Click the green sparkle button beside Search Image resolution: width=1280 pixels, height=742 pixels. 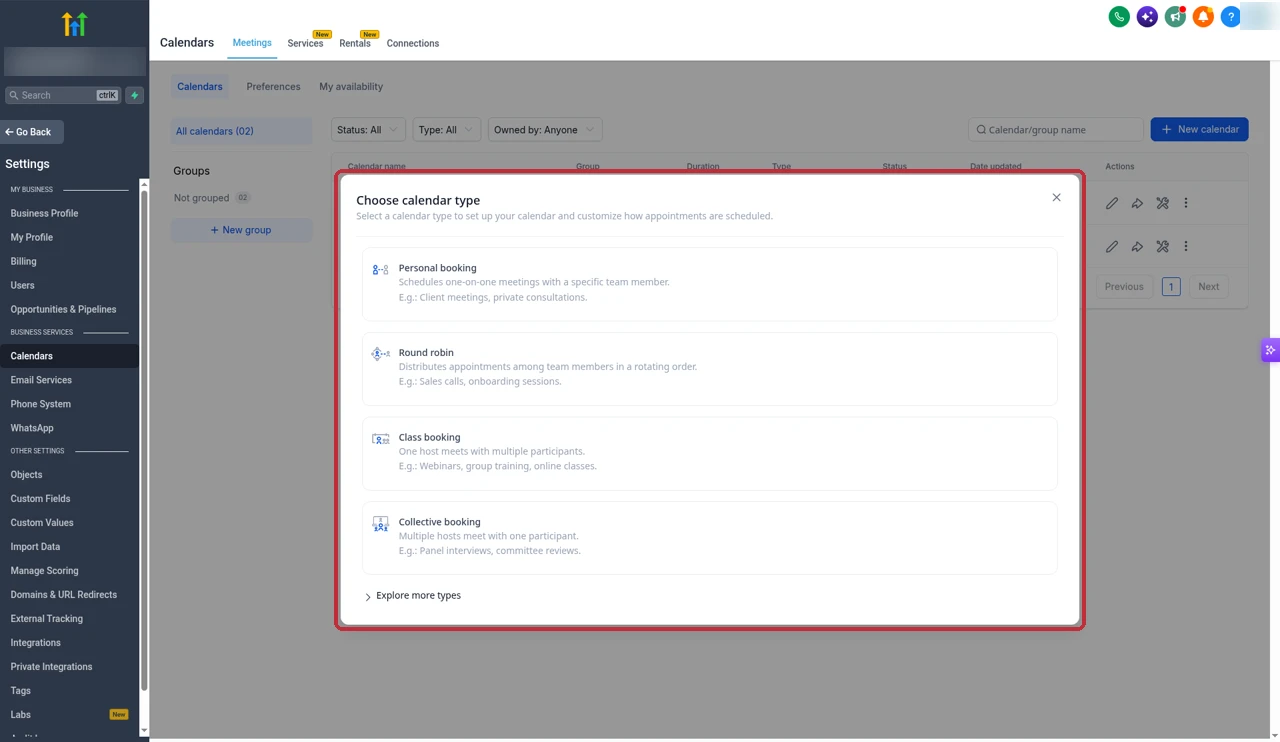[x=135, y=95]
